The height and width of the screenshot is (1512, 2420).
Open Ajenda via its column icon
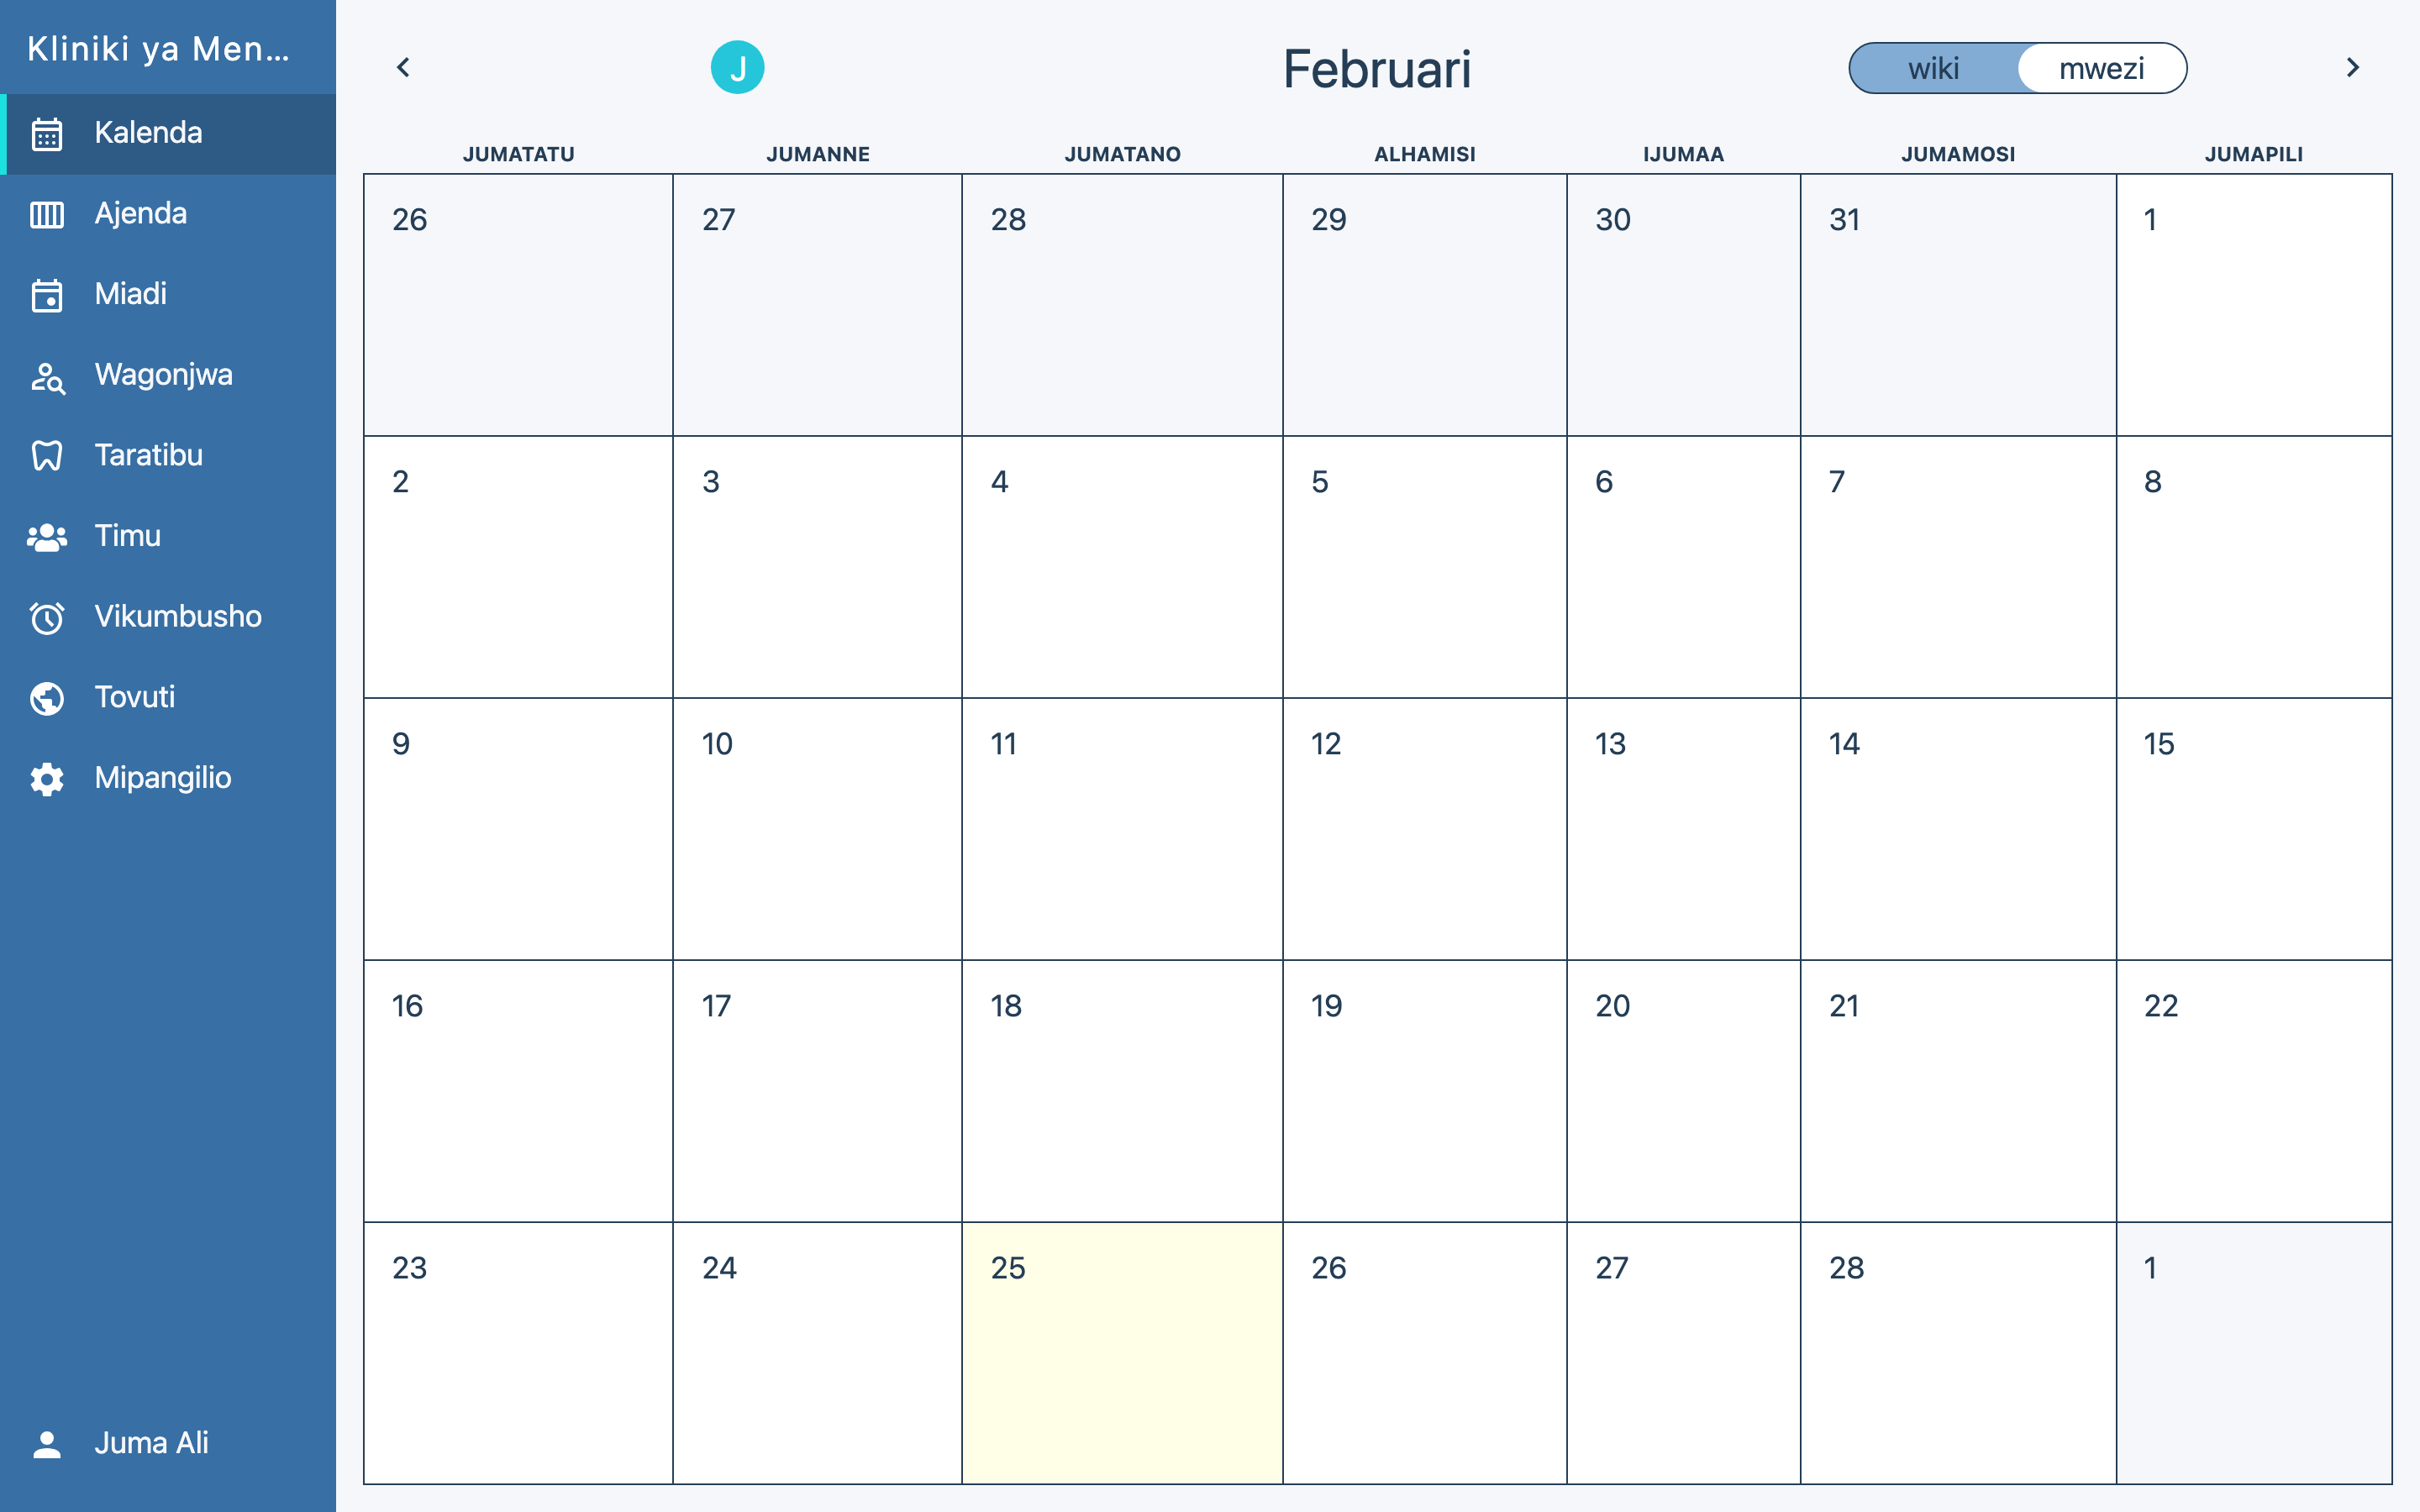(x=47, y=214)
